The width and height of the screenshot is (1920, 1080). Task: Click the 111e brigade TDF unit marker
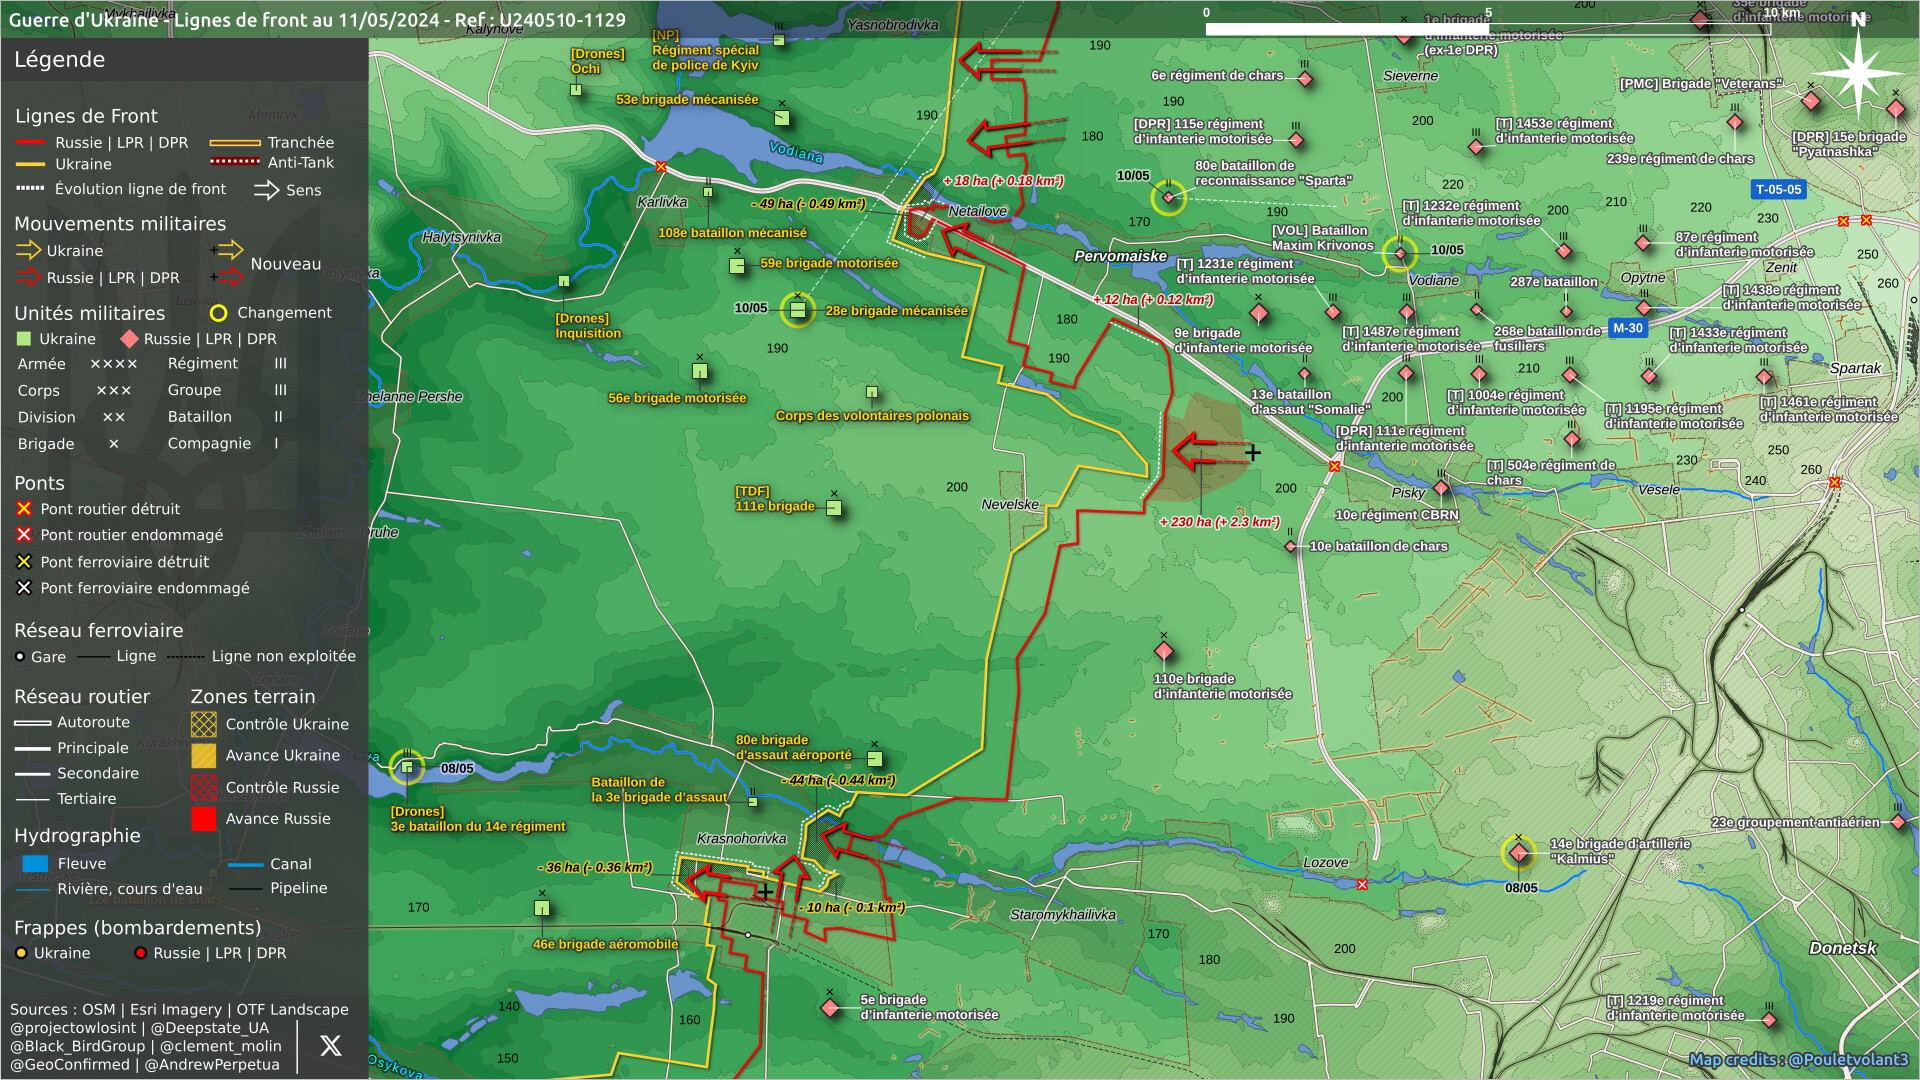pos(834,508)
